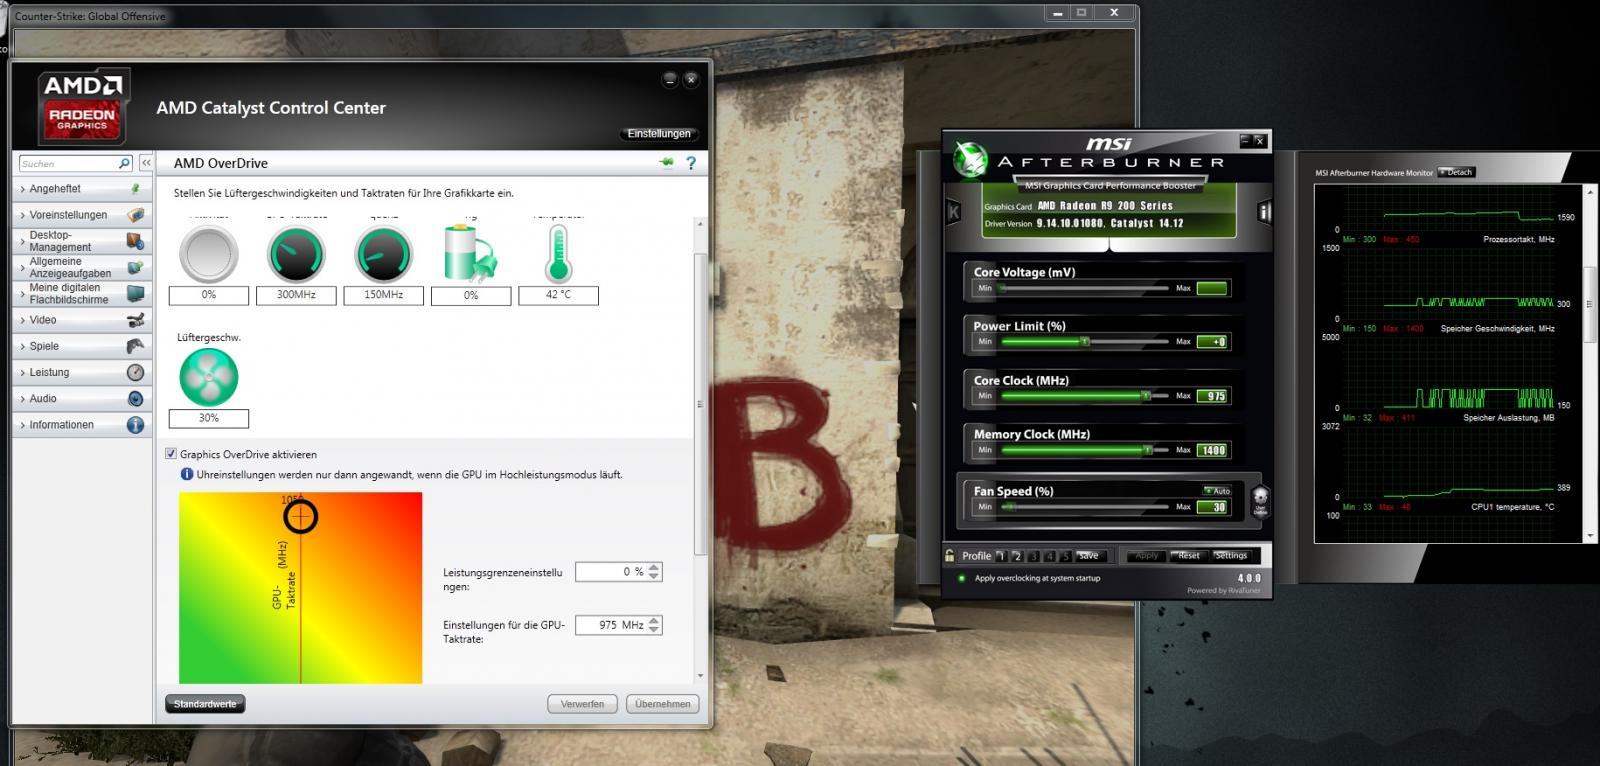Screen dimensions: 1600x766
Task: Click the Core Clock 975 value box
Action: pos(1212,396)
